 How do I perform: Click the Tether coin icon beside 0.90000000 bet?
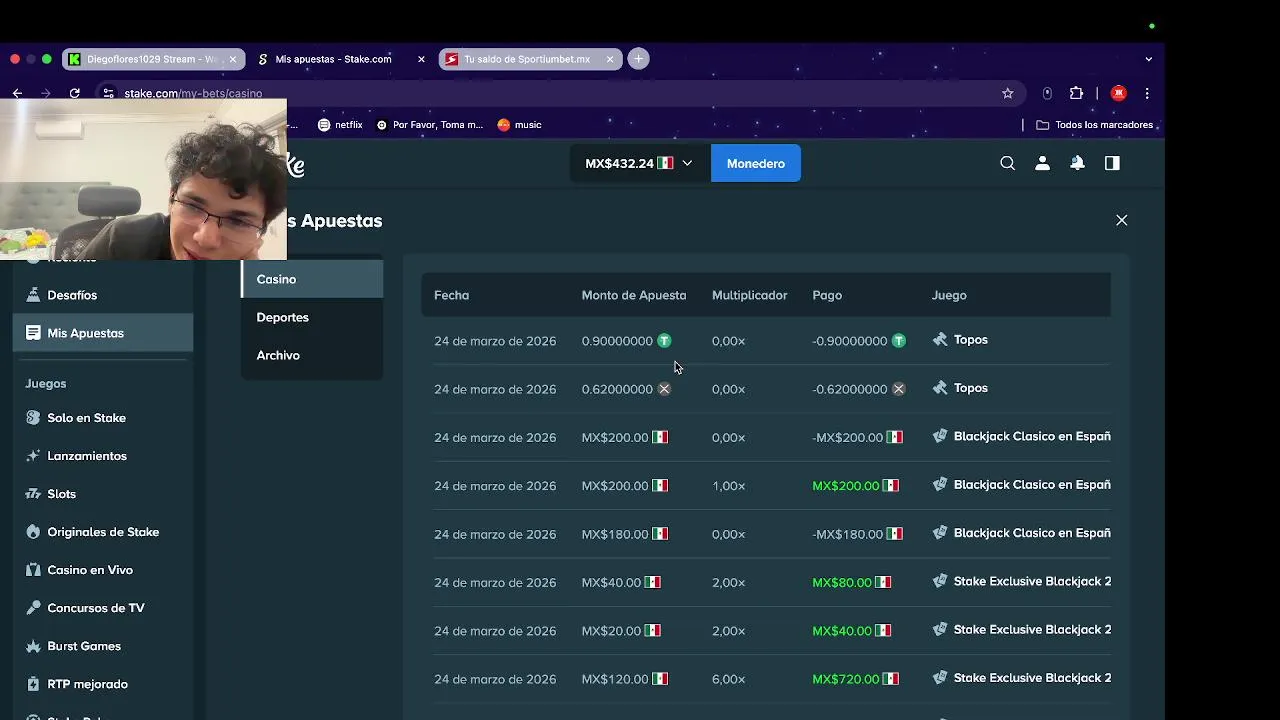tap(664, 341)
